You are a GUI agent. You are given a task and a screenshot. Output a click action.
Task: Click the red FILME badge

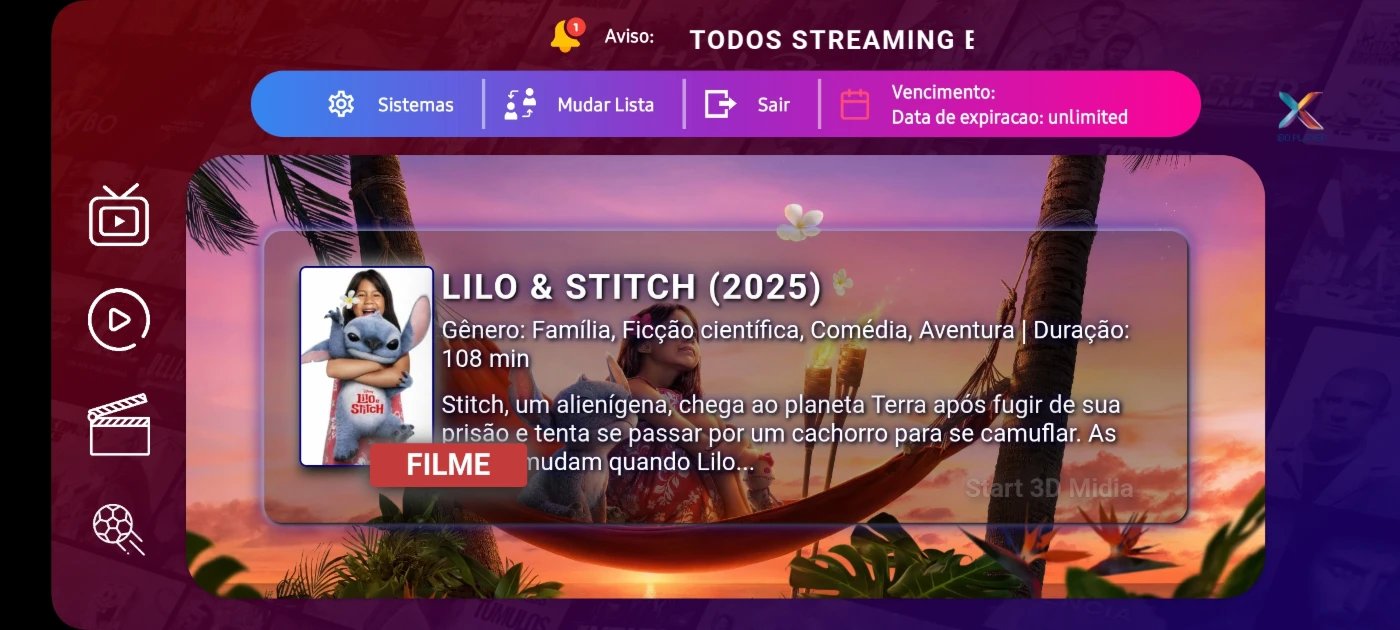(x=448, y=465)
